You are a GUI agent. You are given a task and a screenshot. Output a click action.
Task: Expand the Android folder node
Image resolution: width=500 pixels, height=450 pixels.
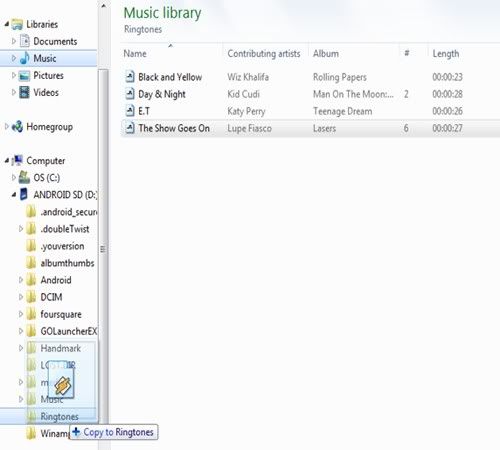coord(21,280)
